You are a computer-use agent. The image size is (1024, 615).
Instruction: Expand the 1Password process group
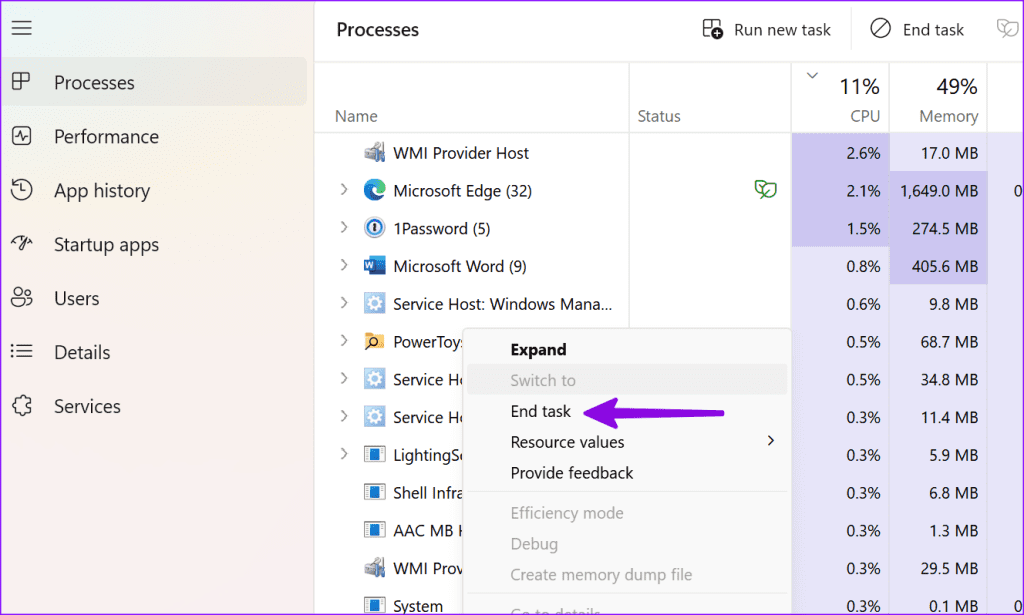(344, 228)
